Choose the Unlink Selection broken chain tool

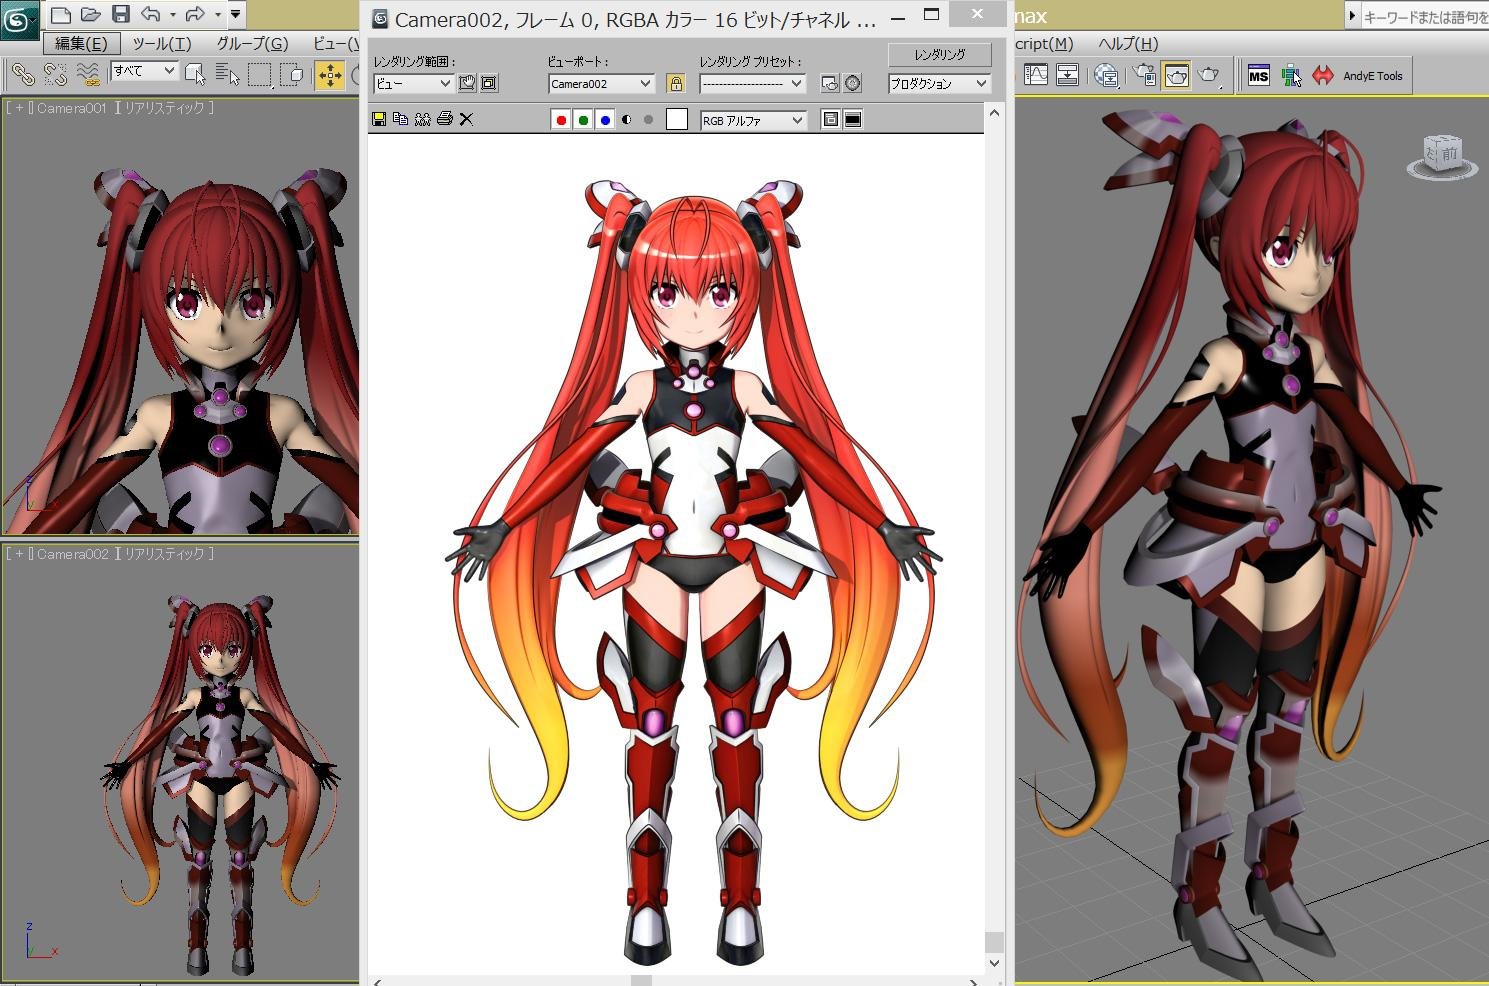pyautogui.click(x=55, y=75)
